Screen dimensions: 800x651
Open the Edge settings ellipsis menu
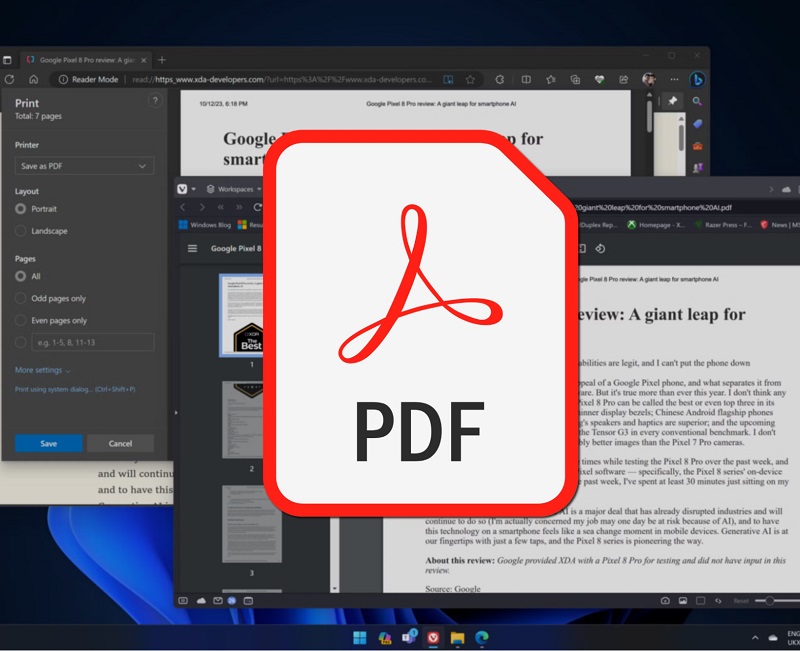(674, 79)
